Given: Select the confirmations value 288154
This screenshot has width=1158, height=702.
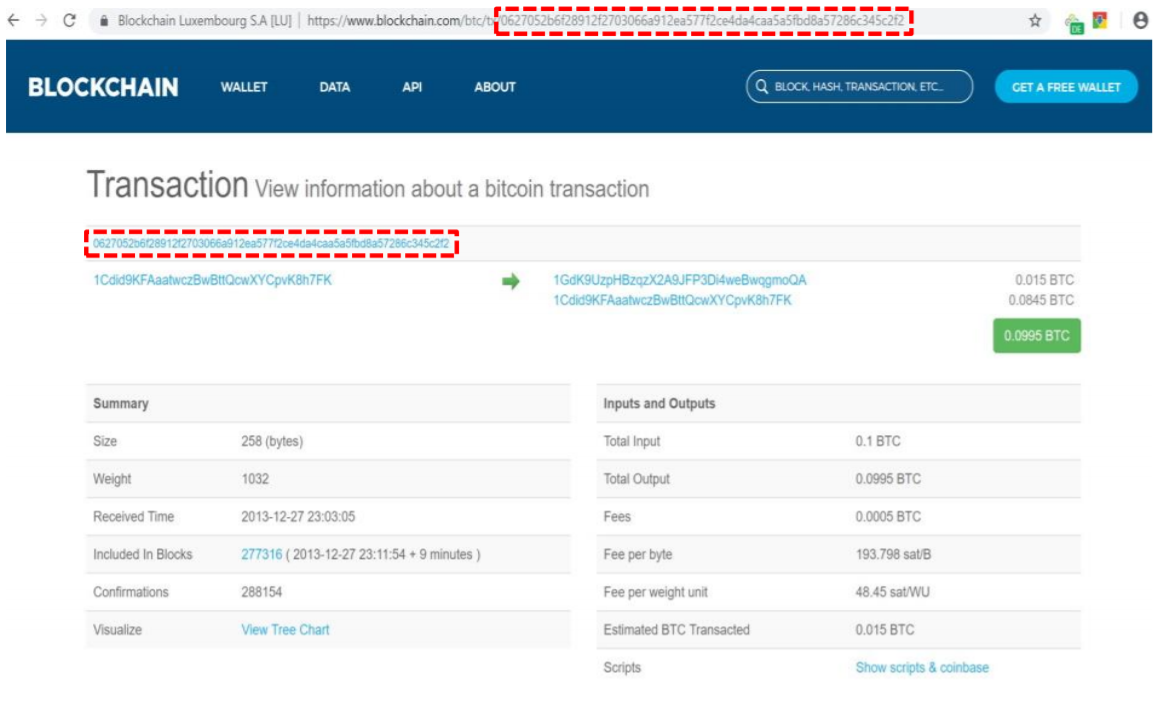Looking at the screenshot, I should coord(261,592).
